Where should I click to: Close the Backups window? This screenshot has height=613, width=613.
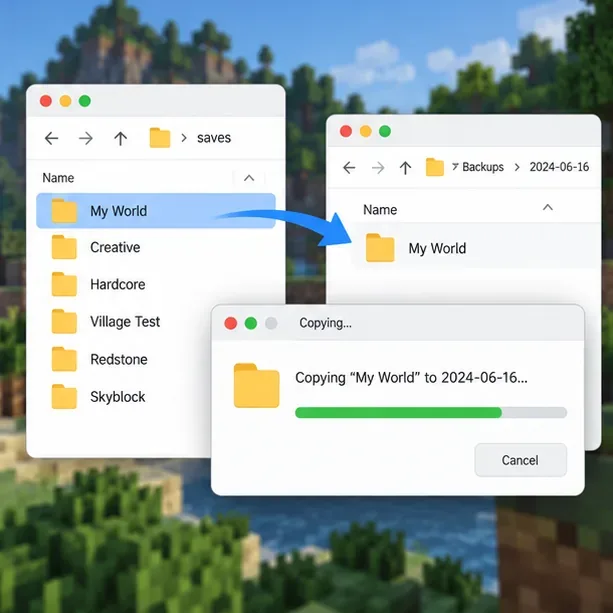pyautogui.click(x=346, y=131)
